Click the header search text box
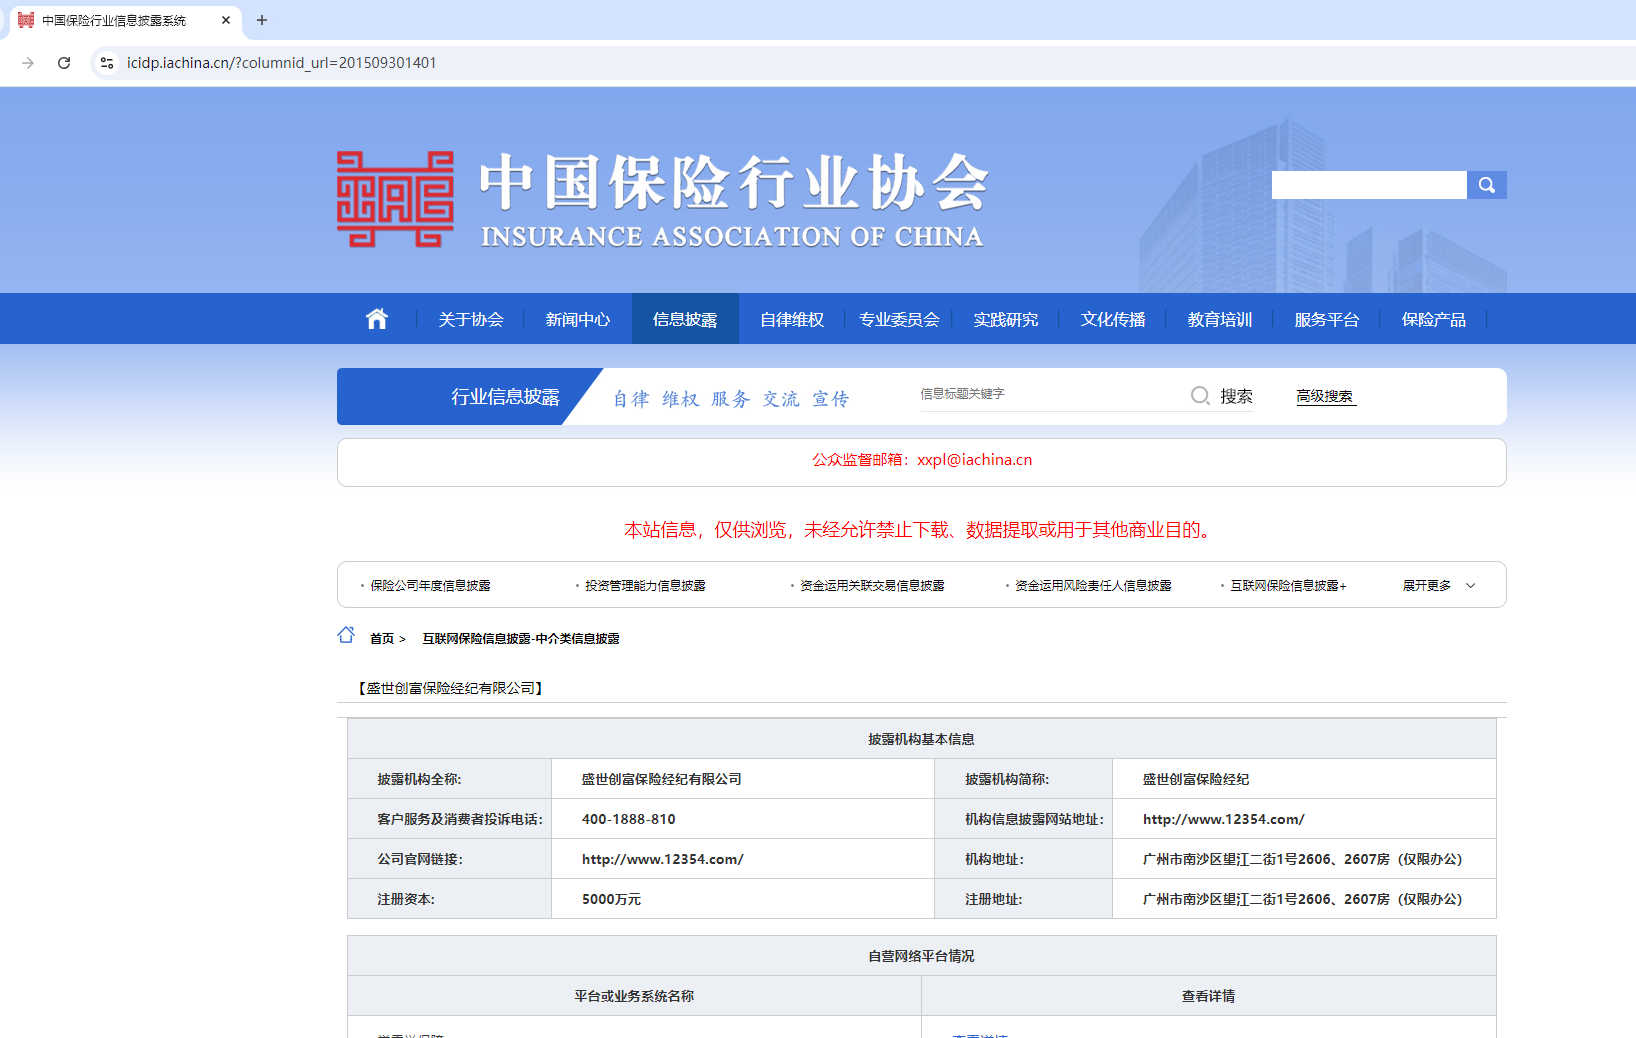Image resolution: width=1636 pixels, height=1038 pixels. click(1368, 185)
